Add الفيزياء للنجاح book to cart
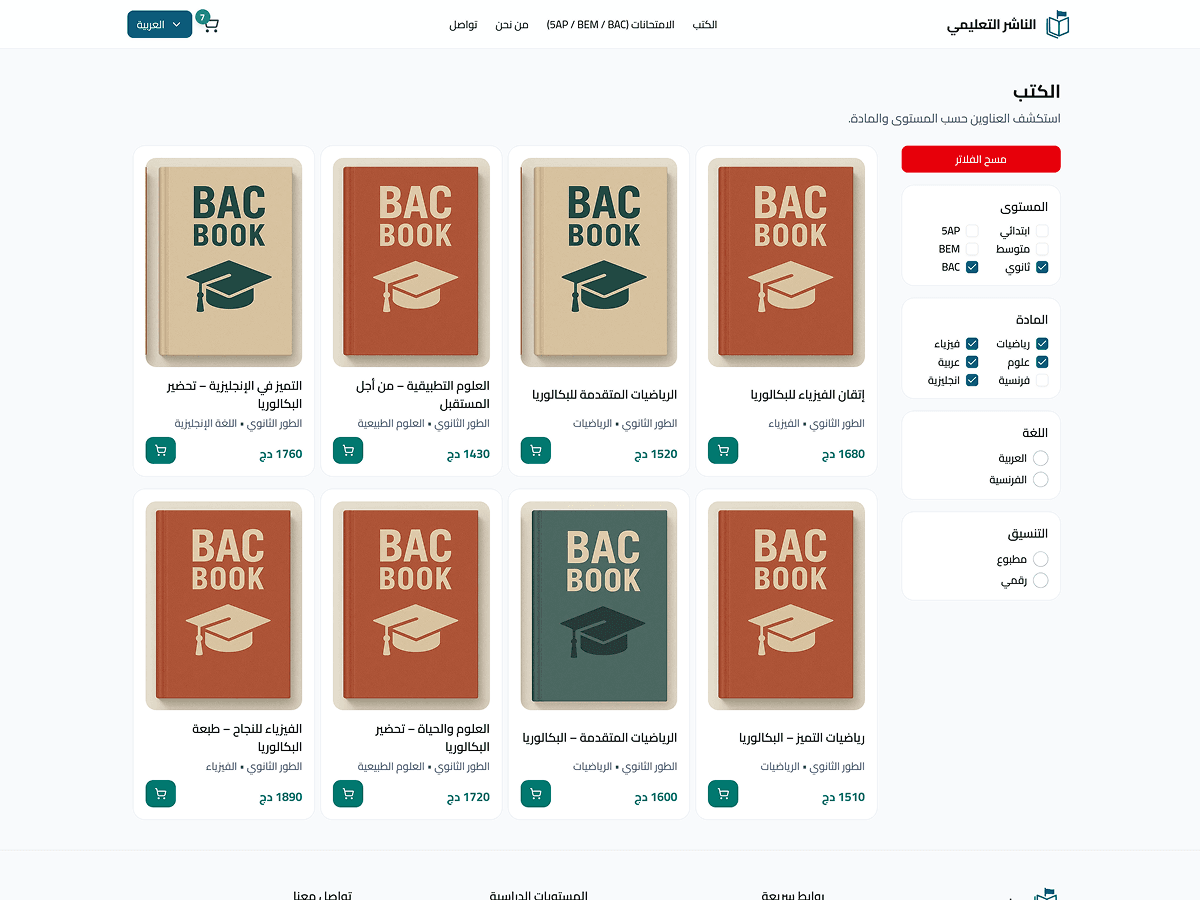The height and width of the screenshot is (900, 1200). [161, 794]
